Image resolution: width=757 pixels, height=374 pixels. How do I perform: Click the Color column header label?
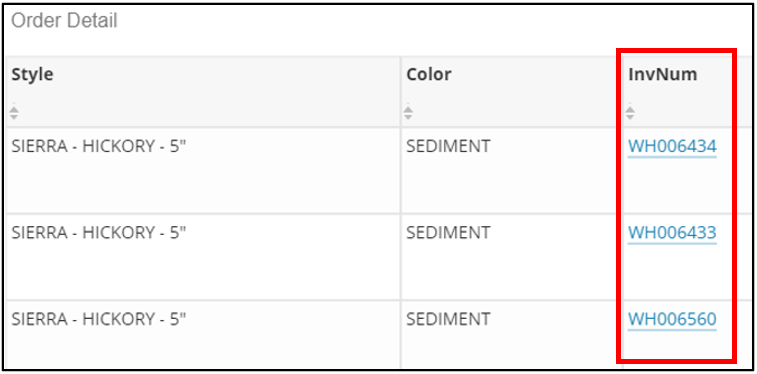[x=429, y=74]
